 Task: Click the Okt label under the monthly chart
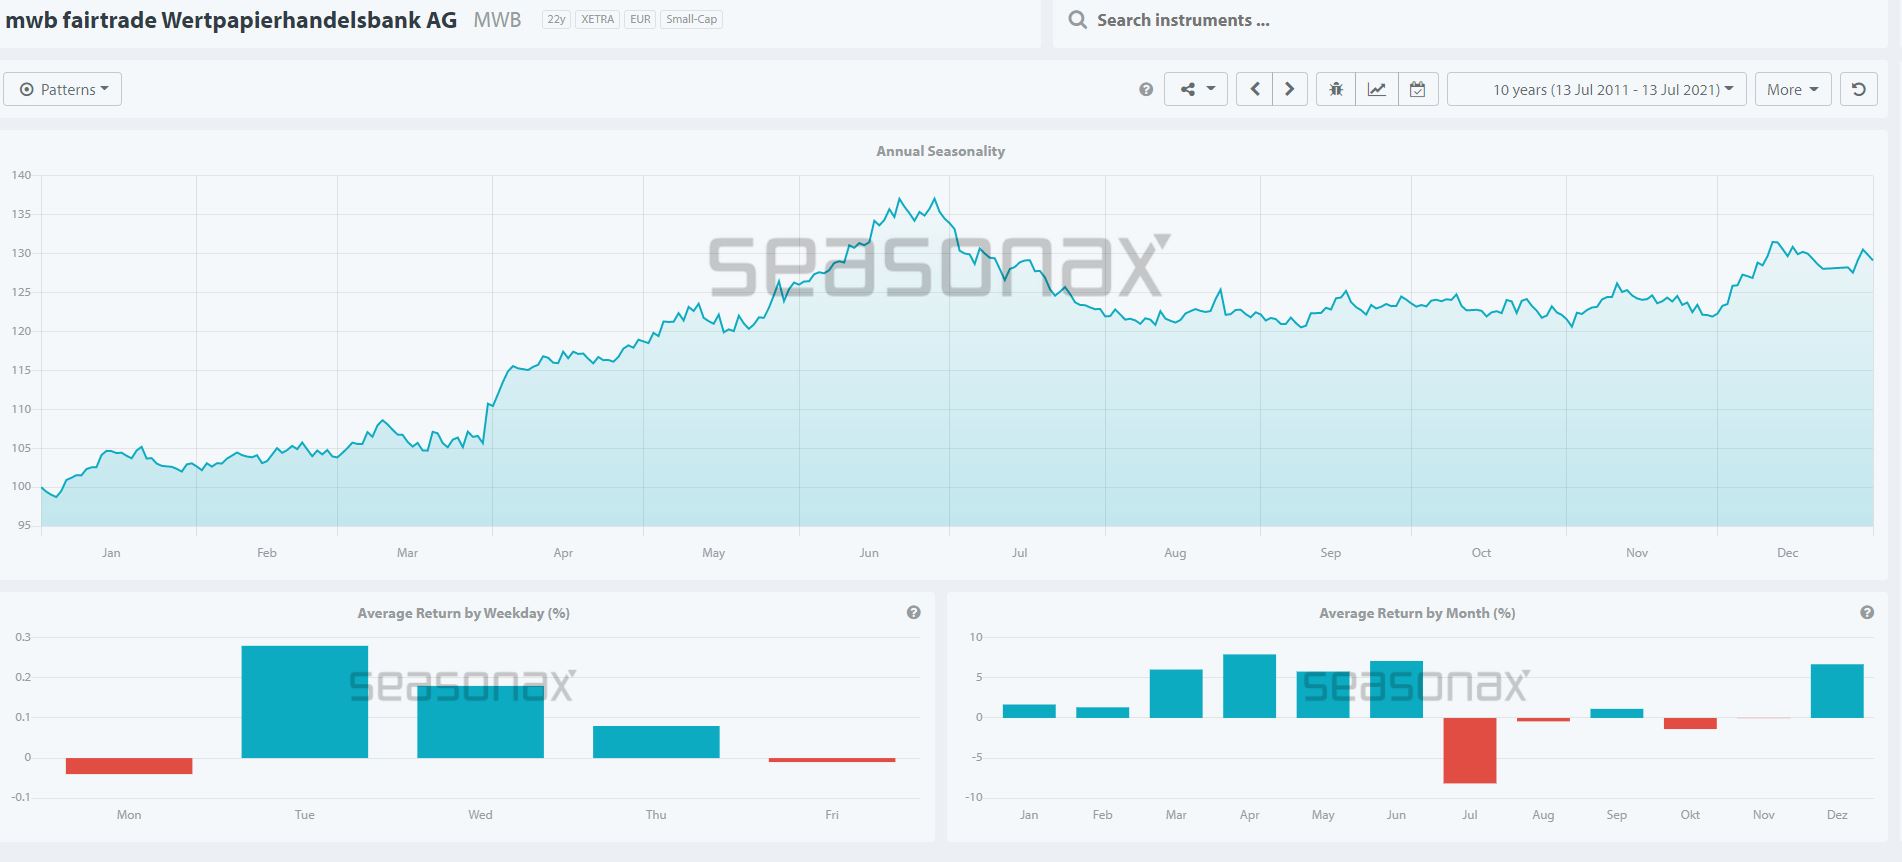point(1690,815)
